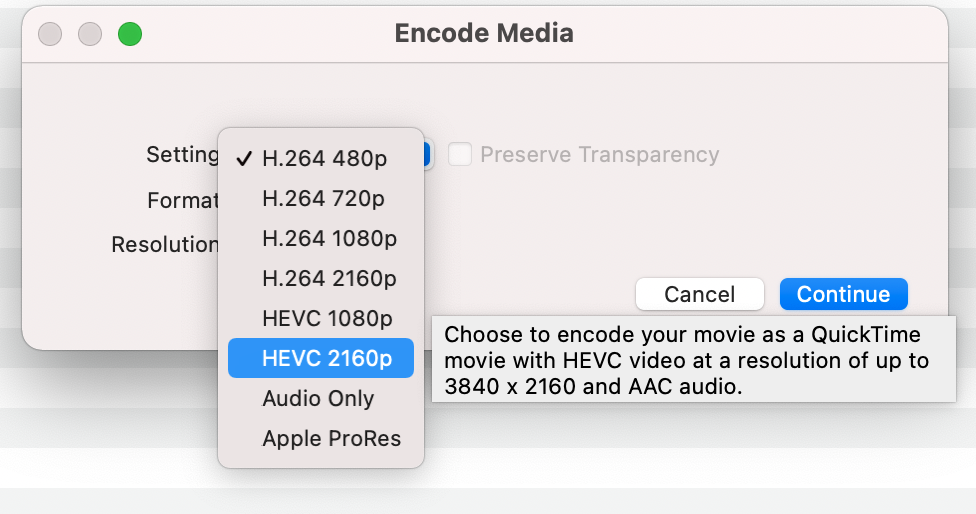The image size is (976, 514).
Task: Click the Preserve Transparency label text
Action: coord(599,155)
